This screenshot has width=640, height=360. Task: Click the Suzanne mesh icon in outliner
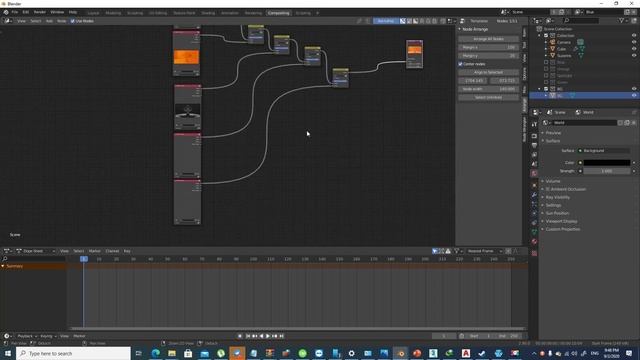(553, 55)
